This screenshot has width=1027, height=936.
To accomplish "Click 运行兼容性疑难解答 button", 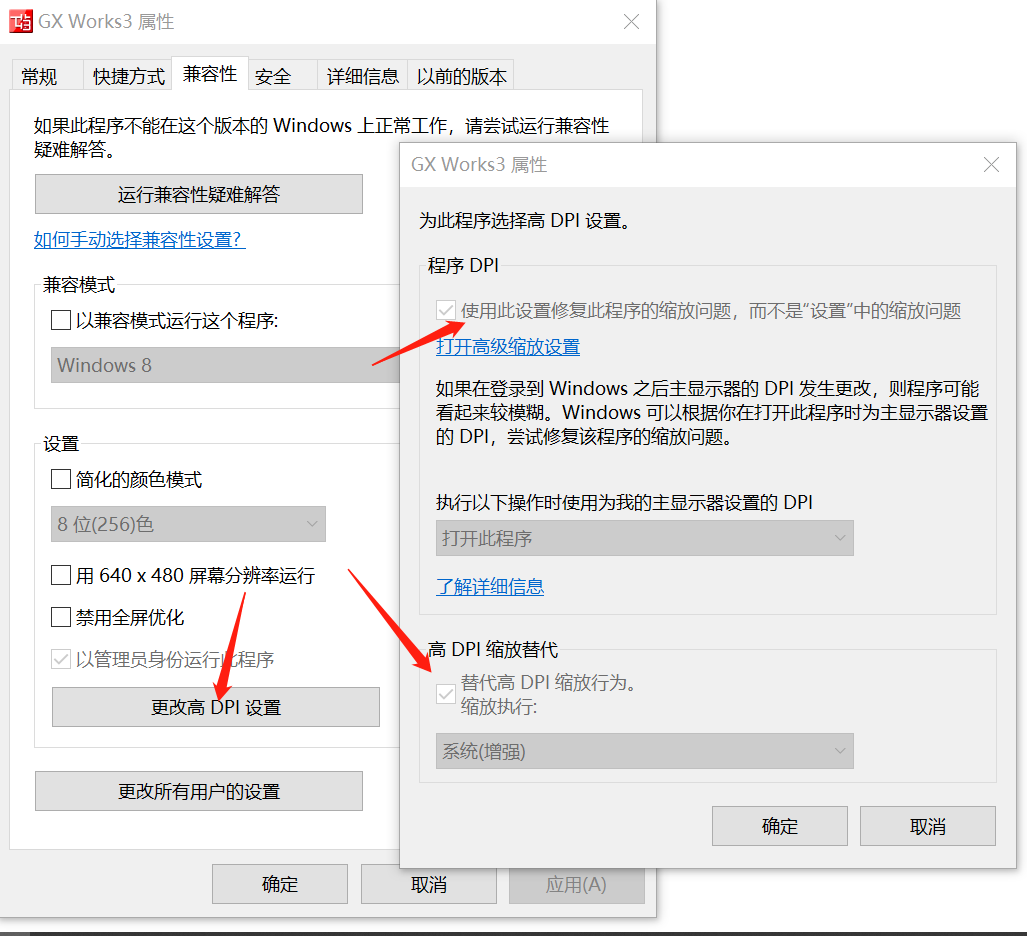I will tap(199, 194).
